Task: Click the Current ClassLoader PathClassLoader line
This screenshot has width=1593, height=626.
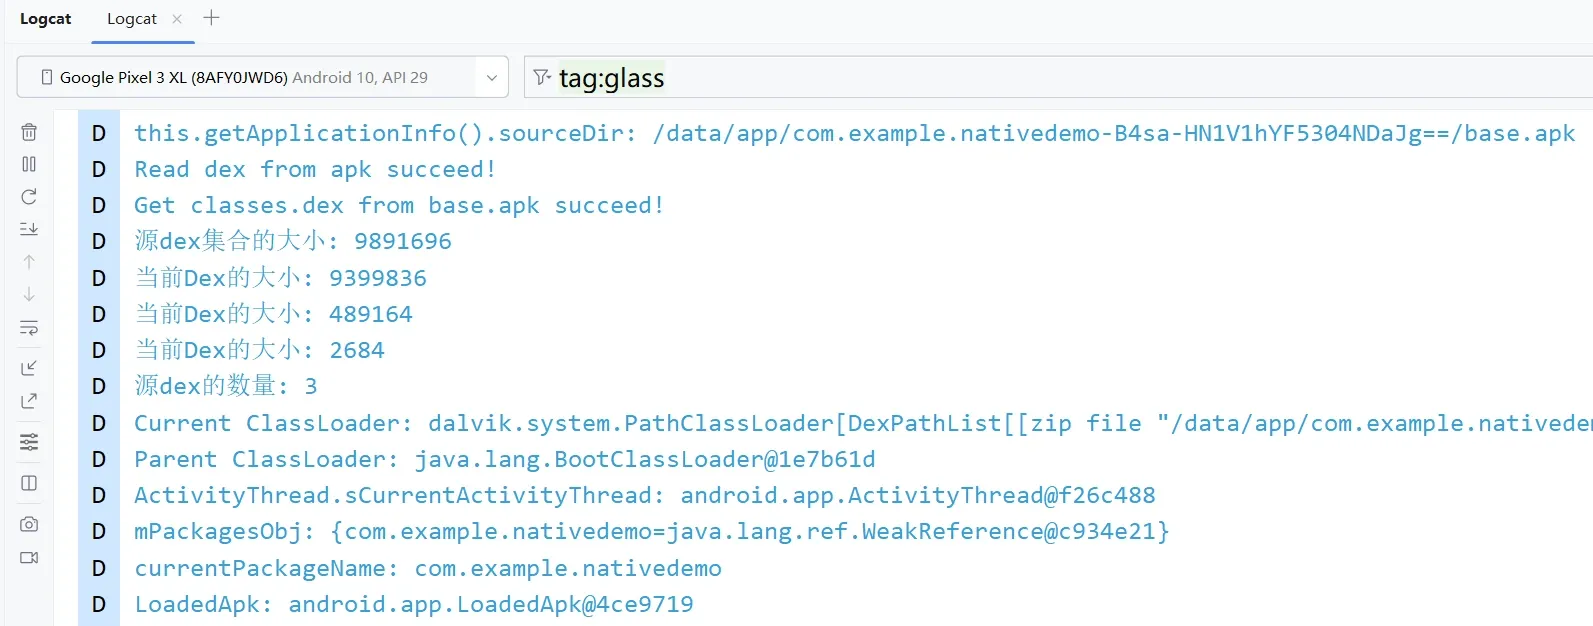Action: click(x=863, y=423)
